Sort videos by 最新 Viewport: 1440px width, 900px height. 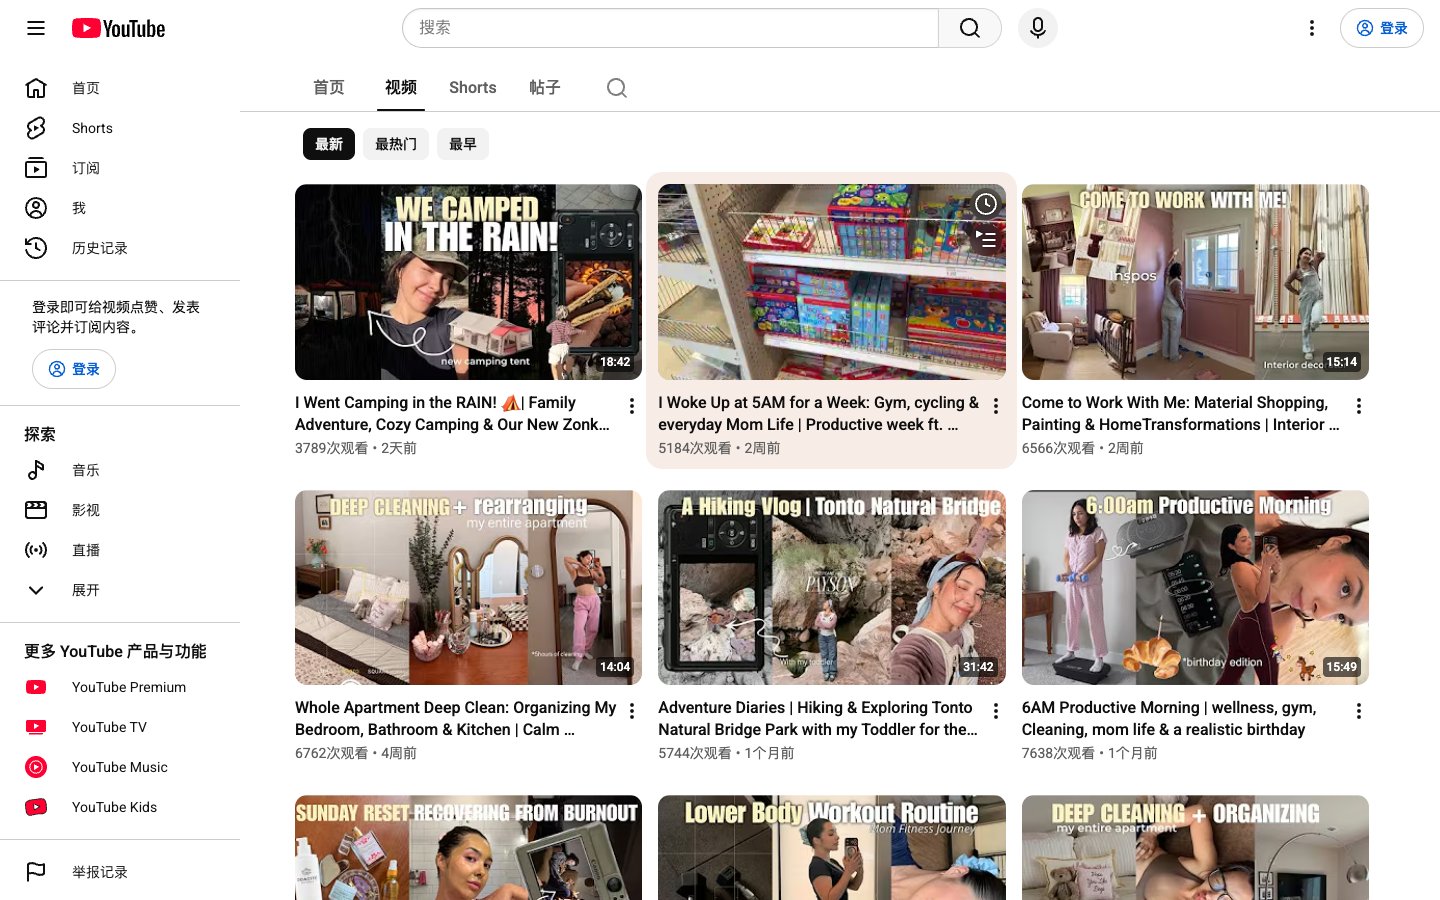[329, 144]
